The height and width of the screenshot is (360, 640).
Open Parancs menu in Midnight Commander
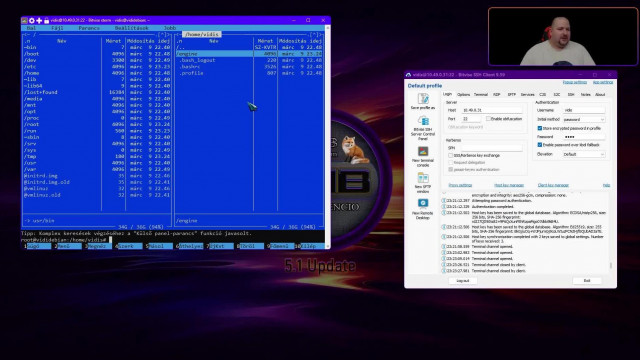click(89, 28)
